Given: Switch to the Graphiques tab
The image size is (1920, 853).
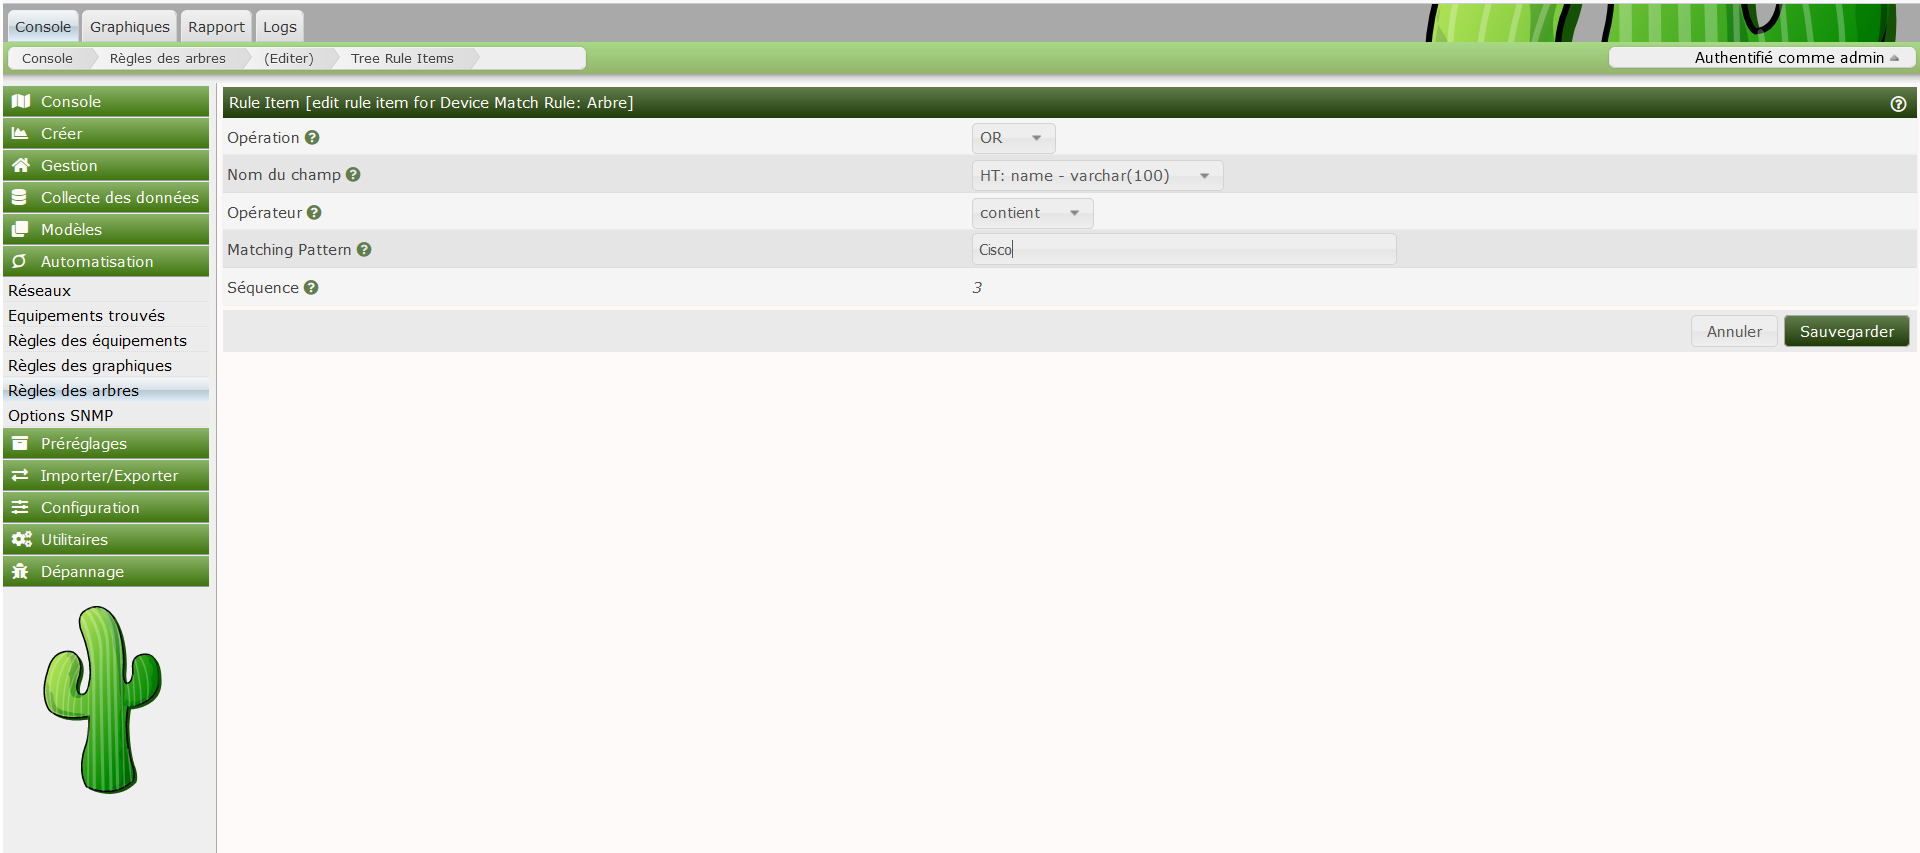Looking at the screenshot, I should (130, 27).
